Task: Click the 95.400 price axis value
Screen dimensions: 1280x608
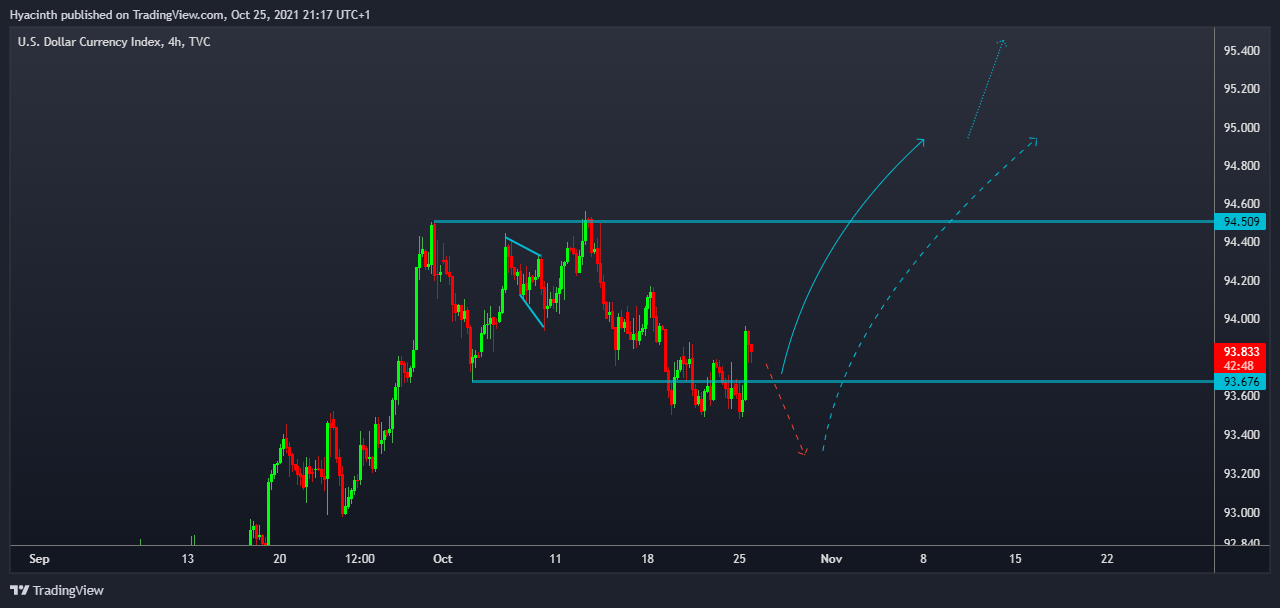Action: click(x=1241, y=50)
